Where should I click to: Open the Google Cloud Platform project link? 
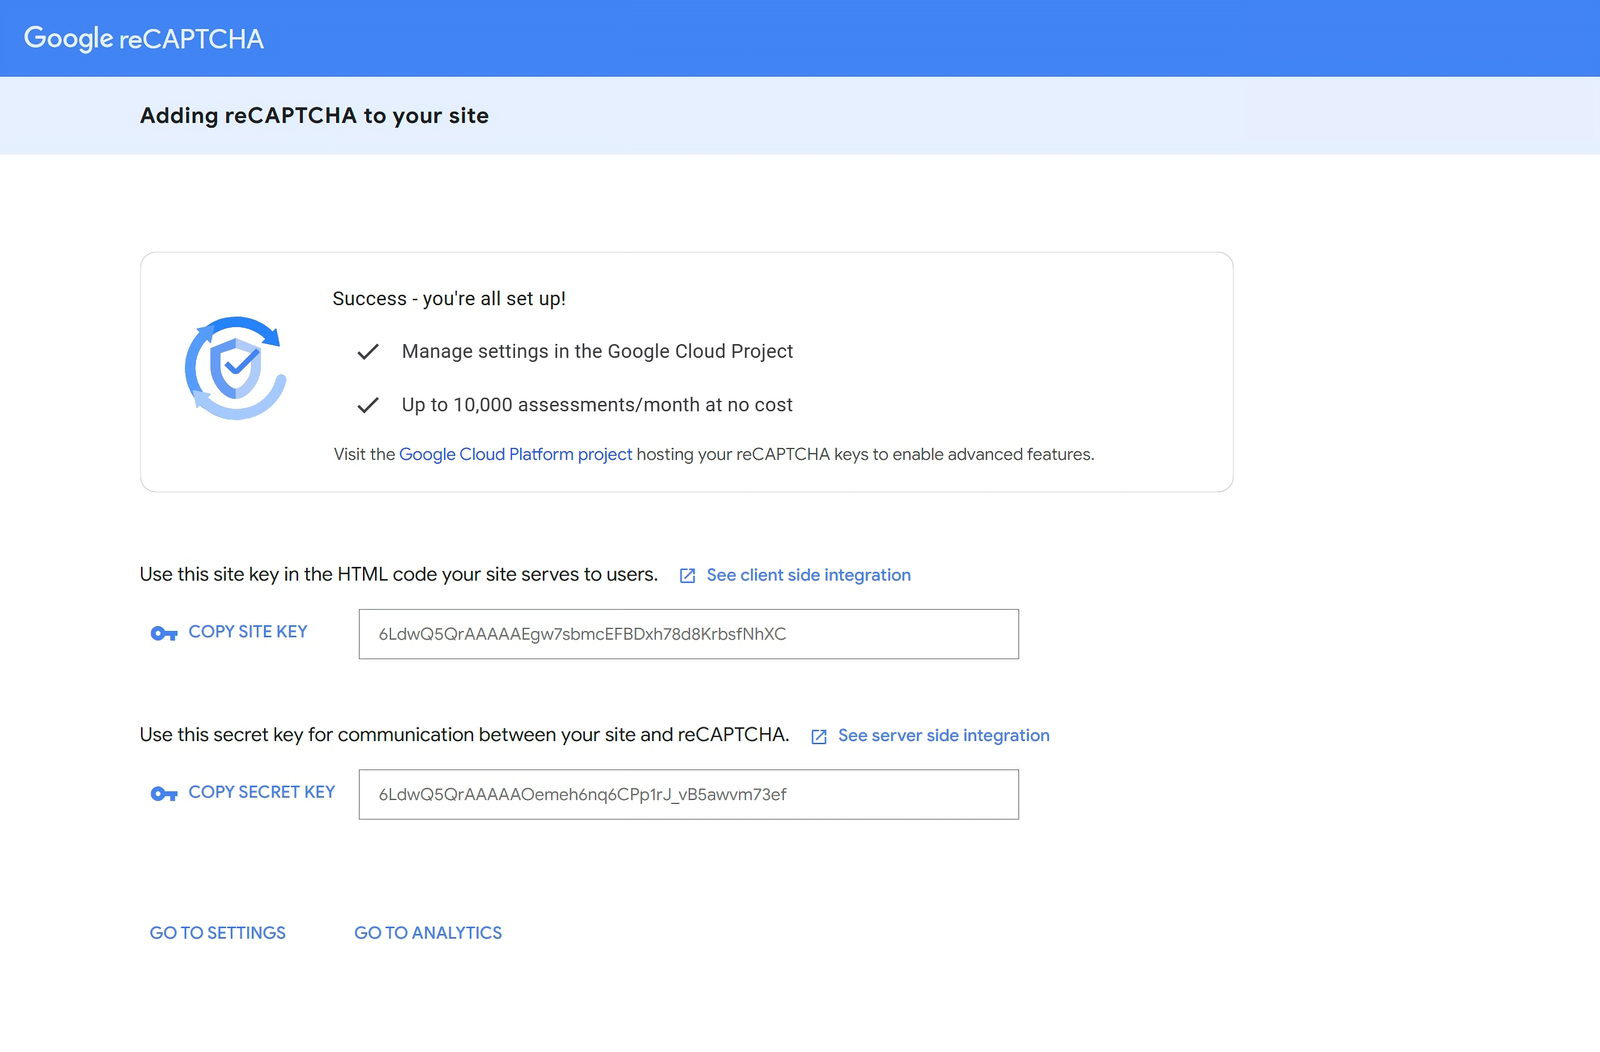pos(516,454)
